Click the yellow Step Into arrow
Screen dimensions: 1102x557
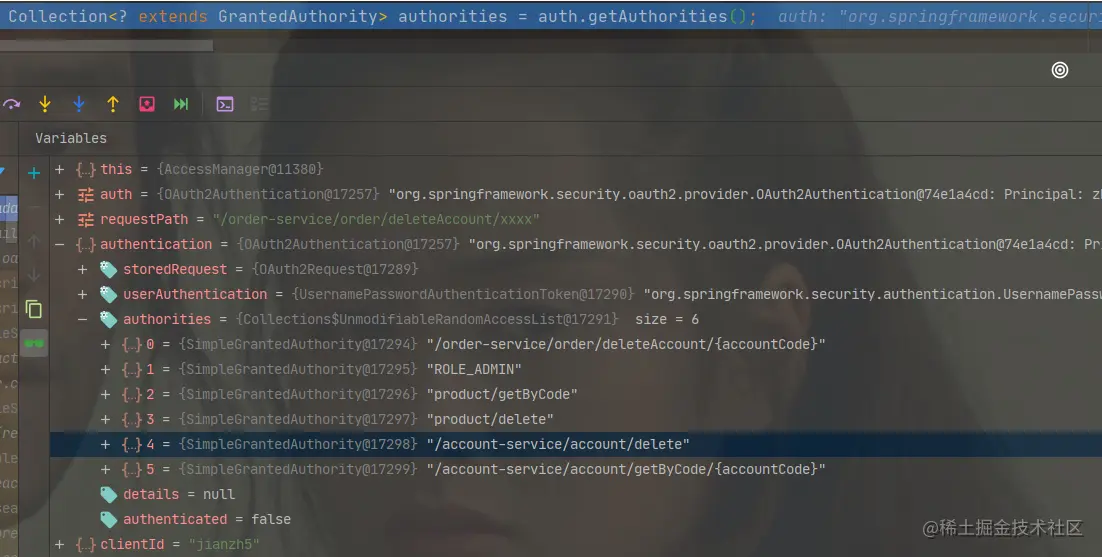45,104
